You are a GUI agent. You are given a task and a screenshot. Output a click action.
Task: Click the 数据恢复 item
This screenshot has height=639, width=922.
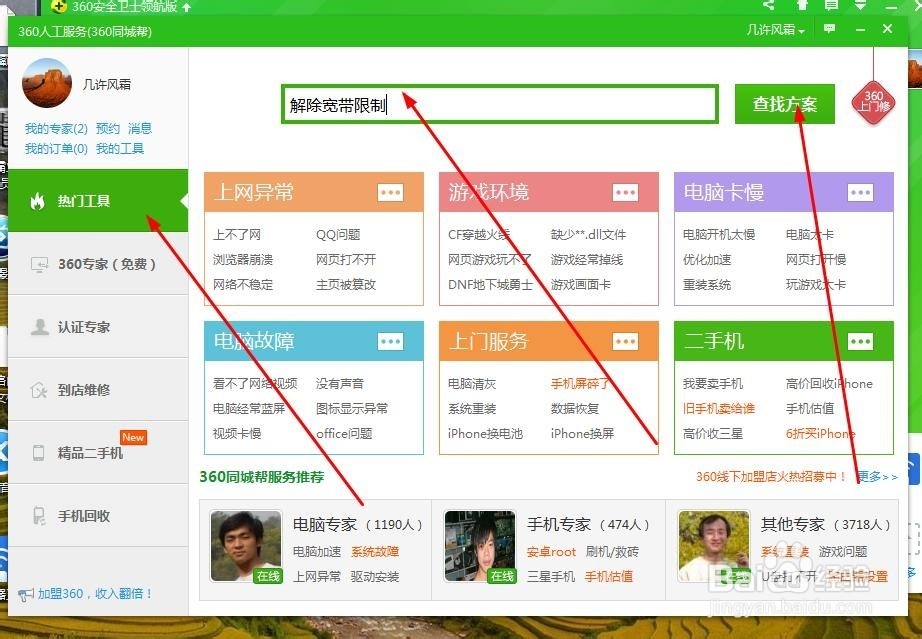(575, 408)
